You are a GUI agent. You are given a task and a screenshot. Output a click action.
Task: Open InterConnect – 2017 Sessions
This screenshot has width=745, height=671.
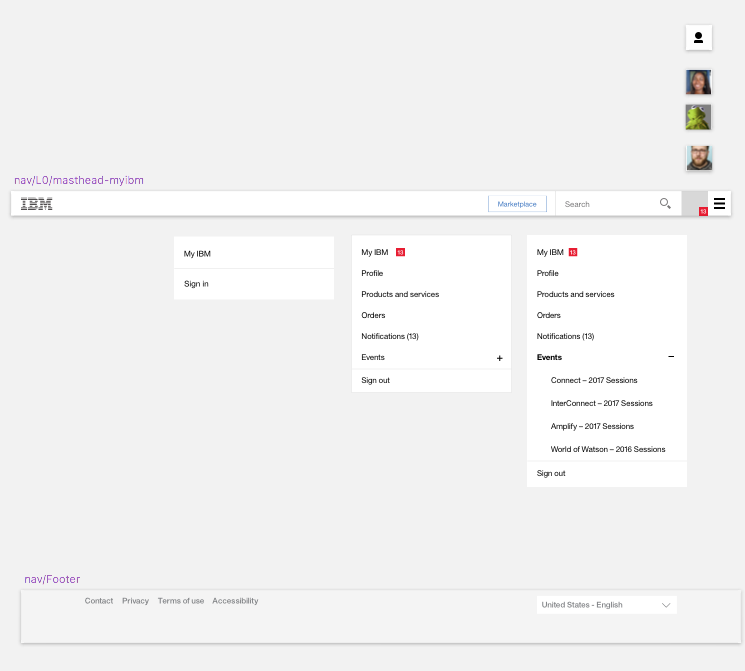click(602, 403)
